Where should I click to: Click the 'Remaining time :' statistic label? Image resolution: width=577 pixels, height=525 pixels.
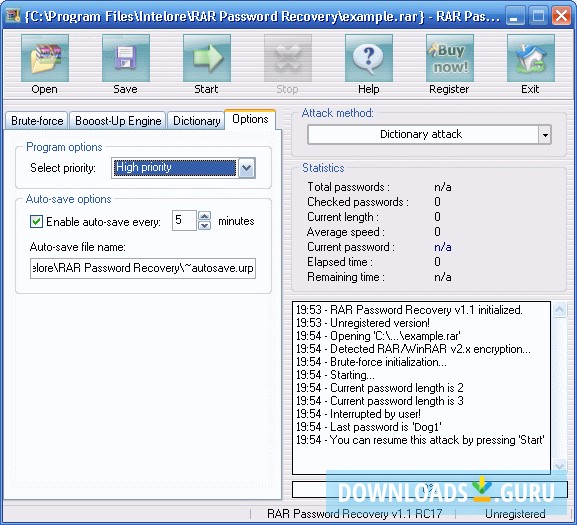[346, 277]
